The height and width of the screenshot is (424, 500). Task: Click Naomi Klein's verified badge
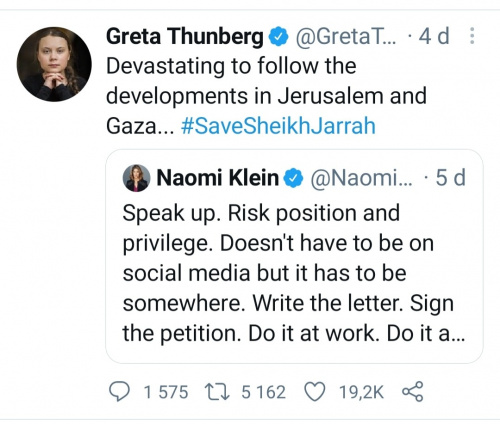tap(293, 178)
